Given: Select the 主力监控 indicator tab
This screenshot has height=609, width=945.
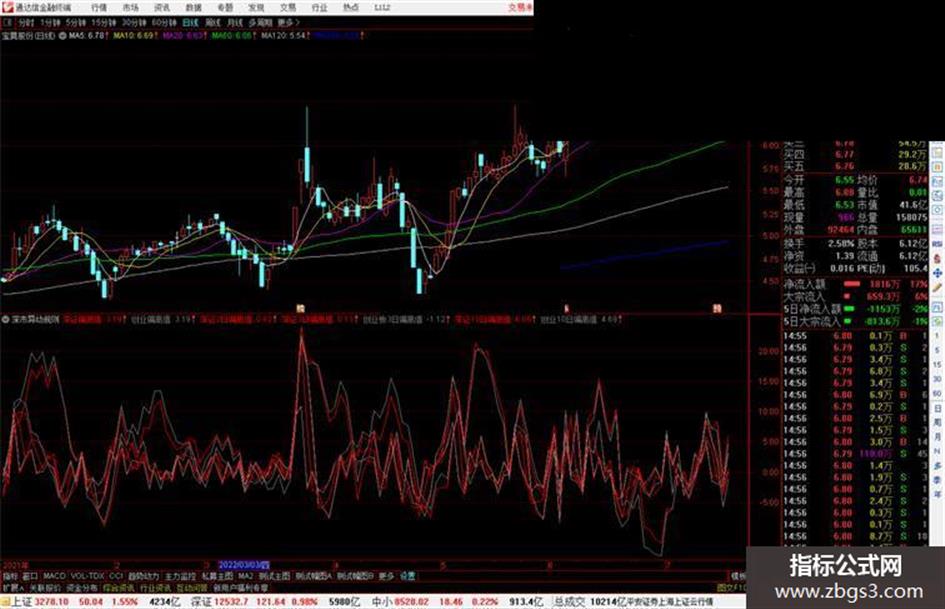Looking at the screenshot, I should [180, 576].
